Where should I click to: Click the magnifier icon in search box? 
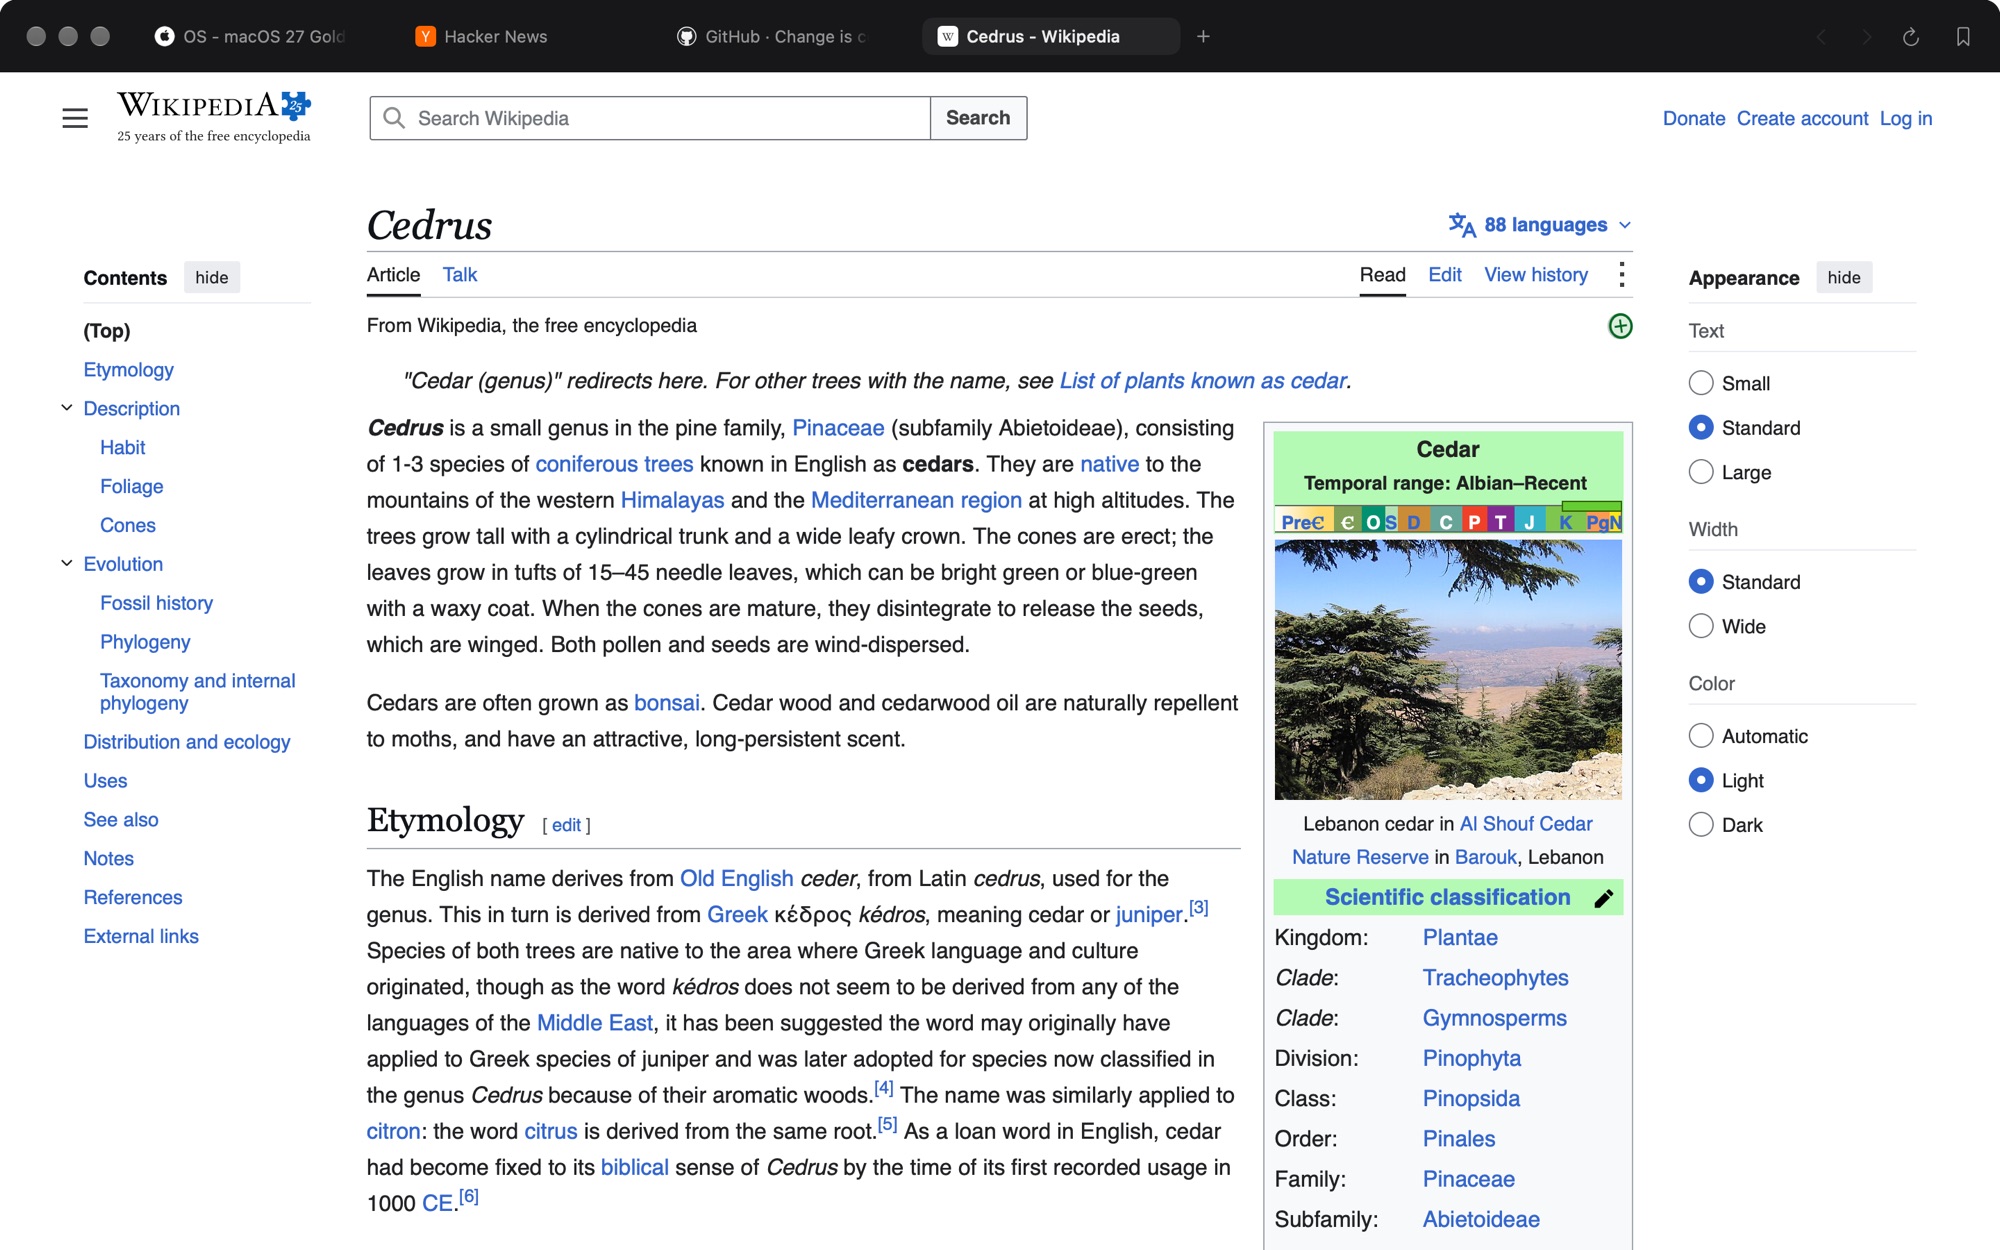click(394, 118)
